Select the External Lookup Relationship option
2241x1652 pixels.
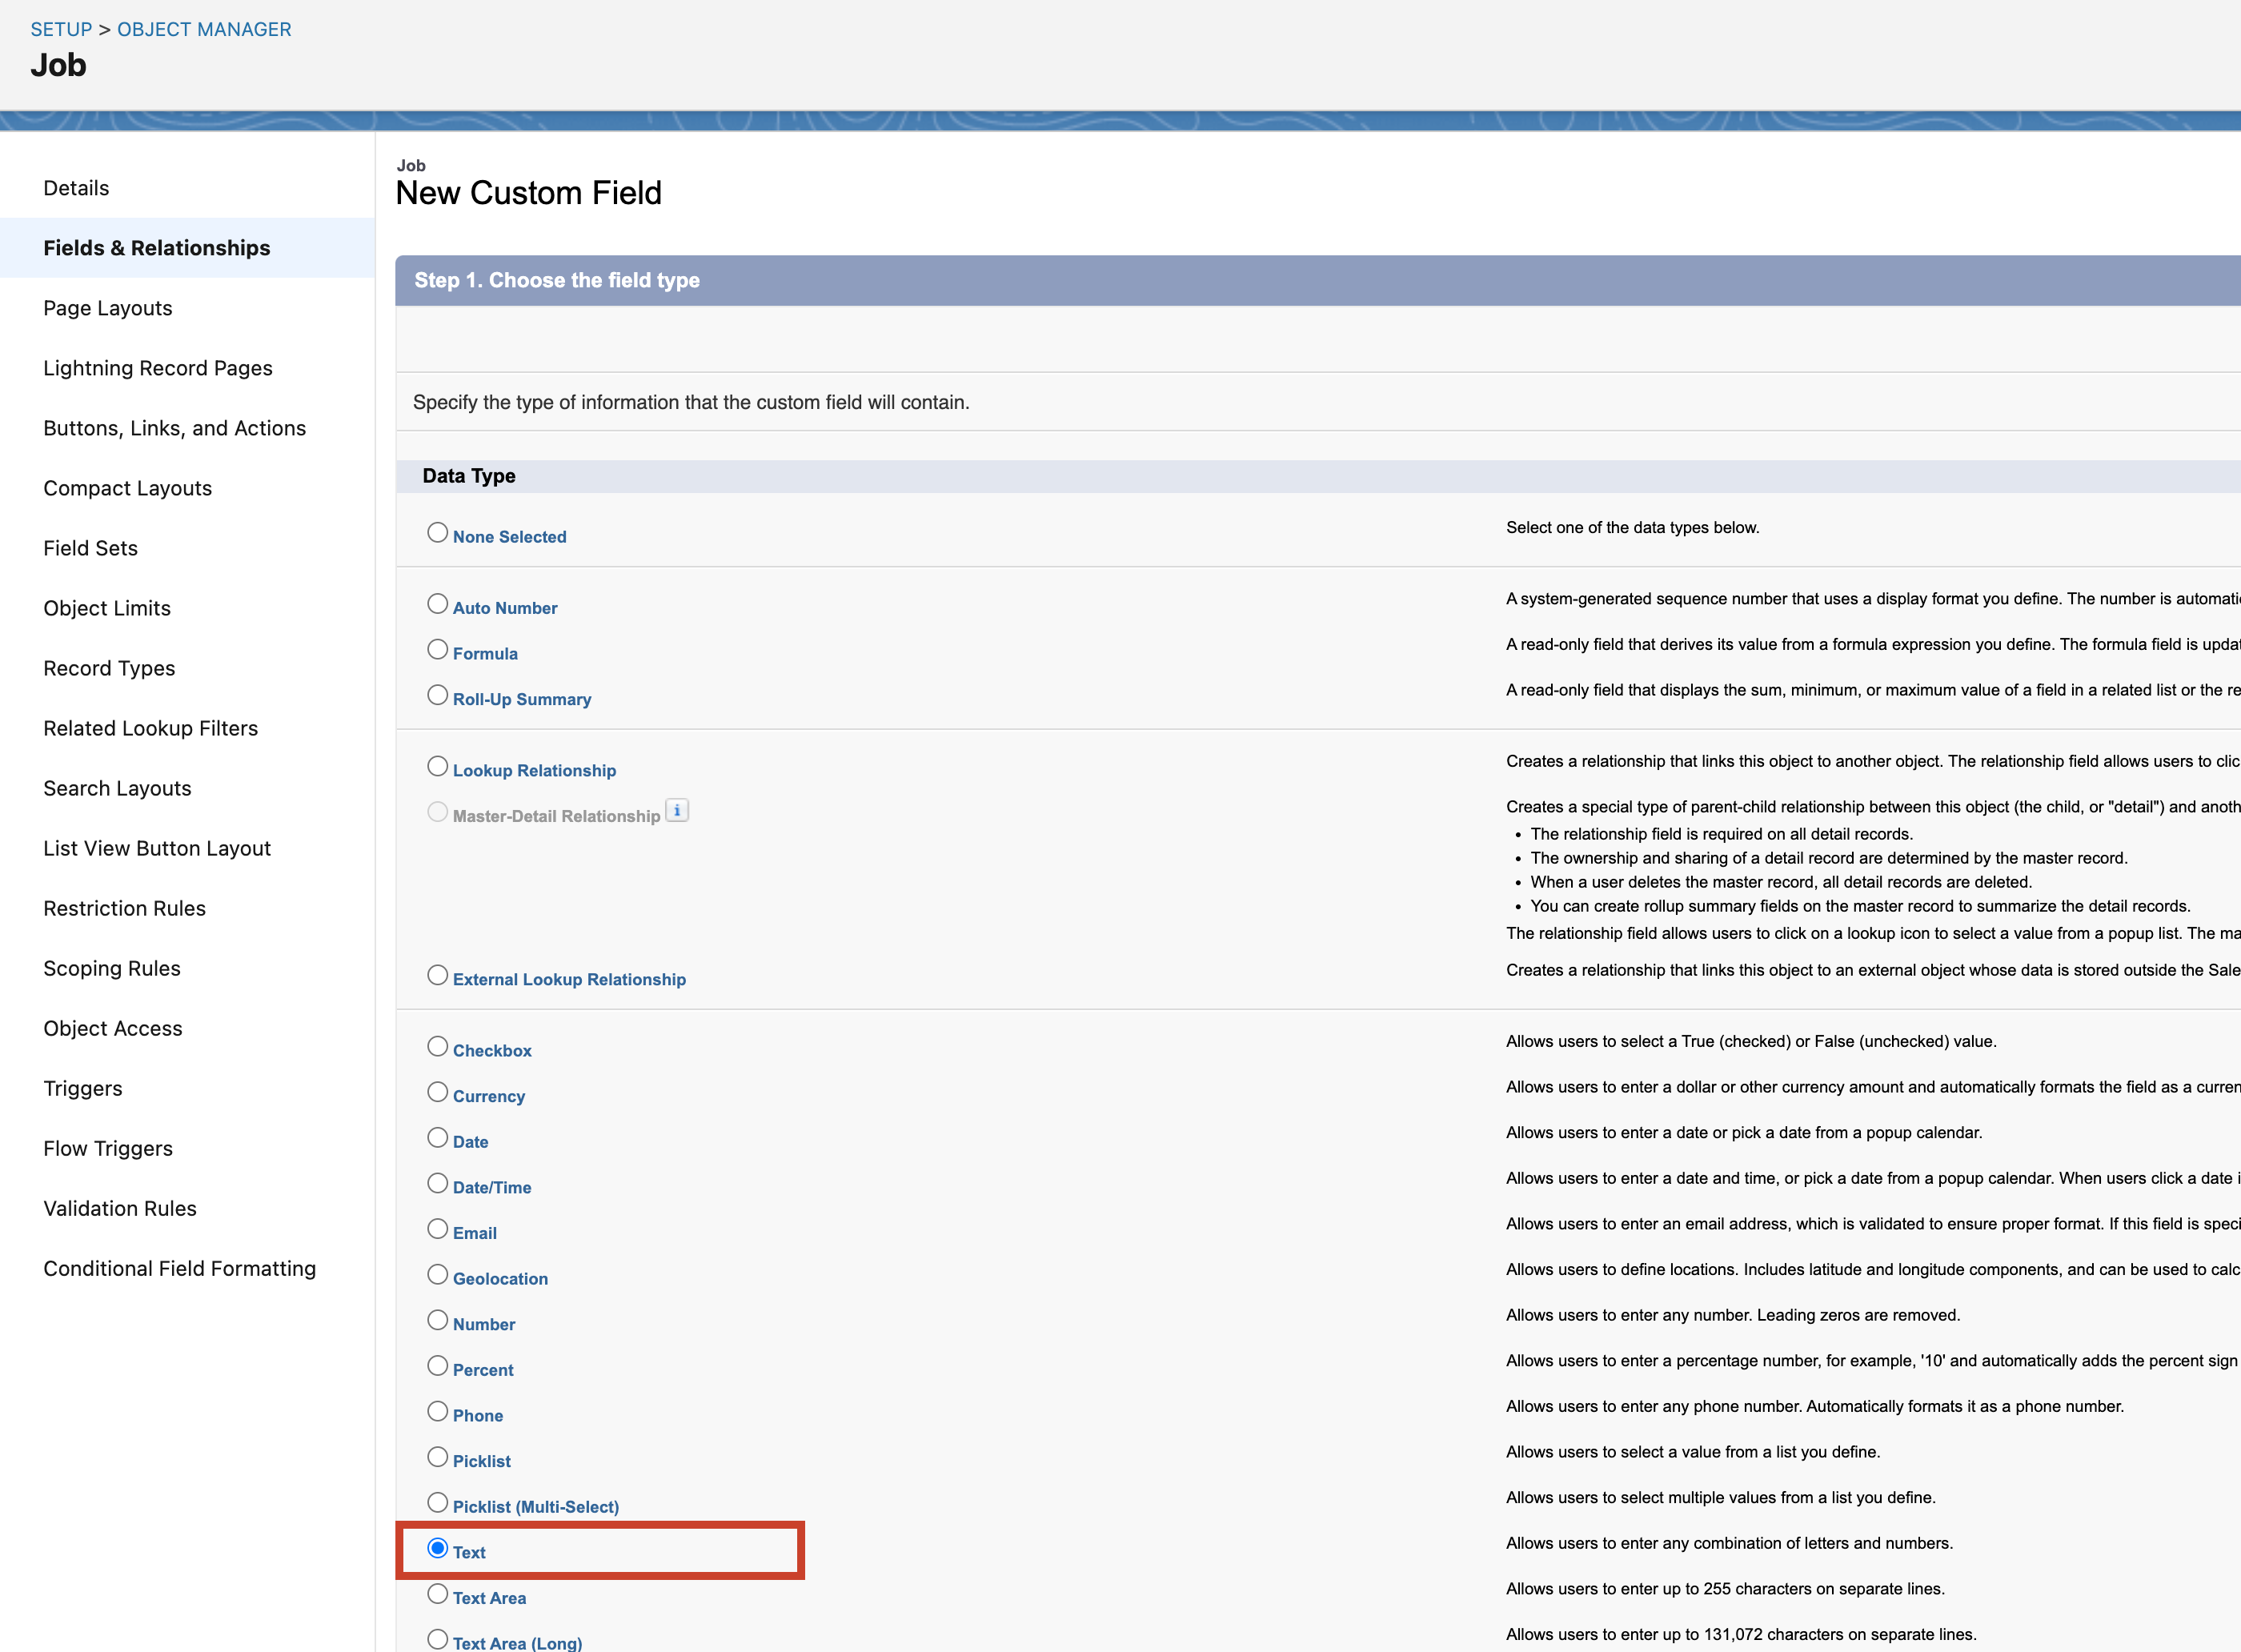coord(437,975)
